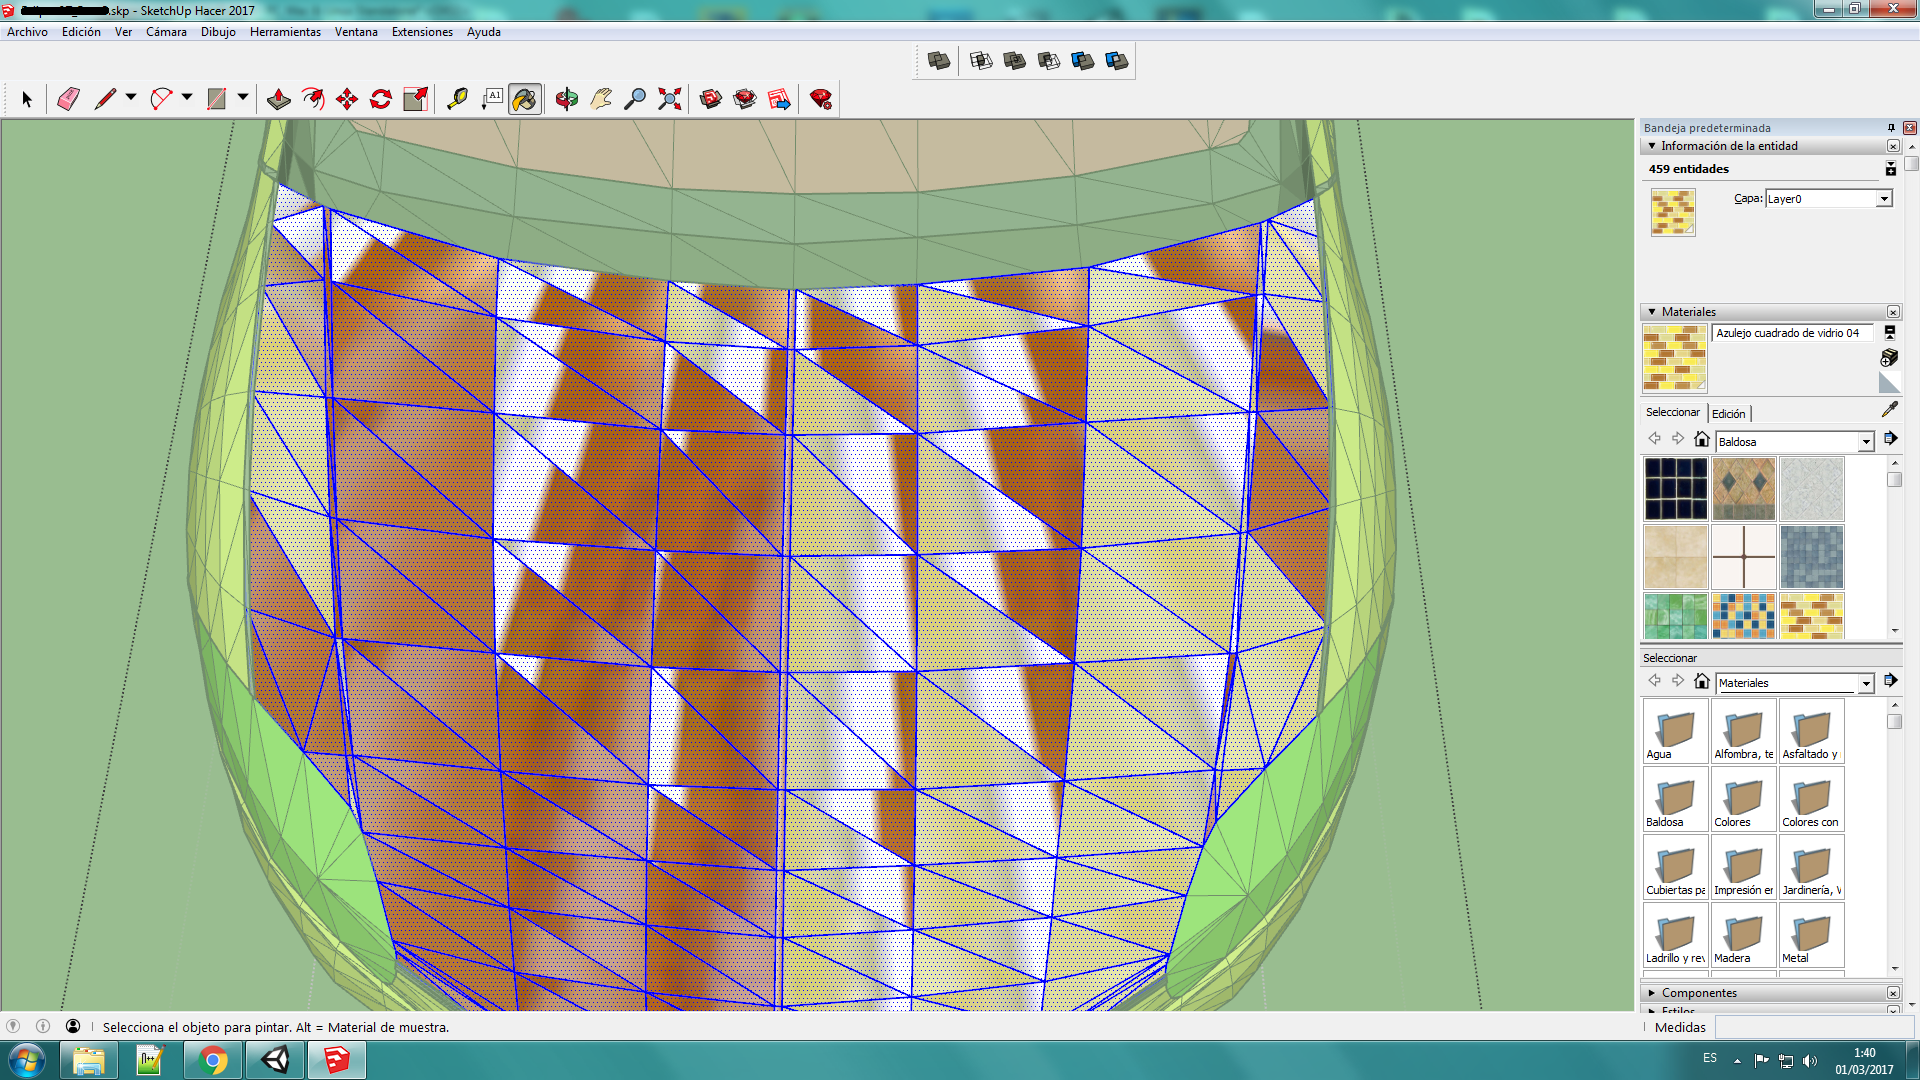
Task: Activate the Push/Pull tool
Action: (x=279, y=99)
